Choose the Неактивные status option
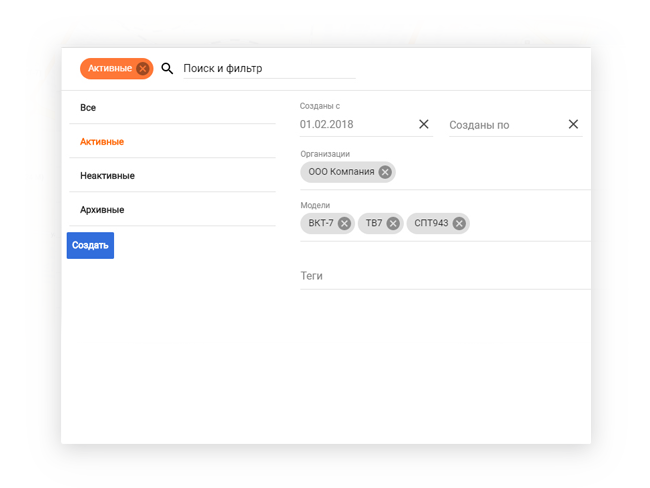Viewport: 650px width, 488px height. point(172,175)
